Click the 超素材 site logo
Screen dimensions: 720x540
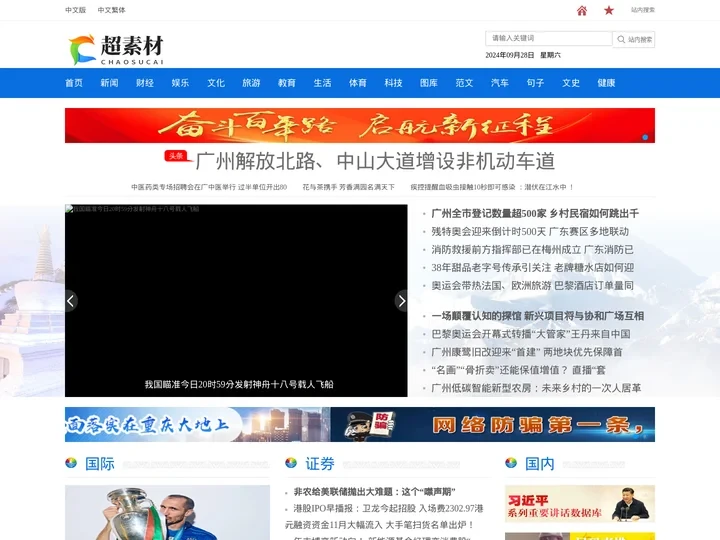point(116,50)
